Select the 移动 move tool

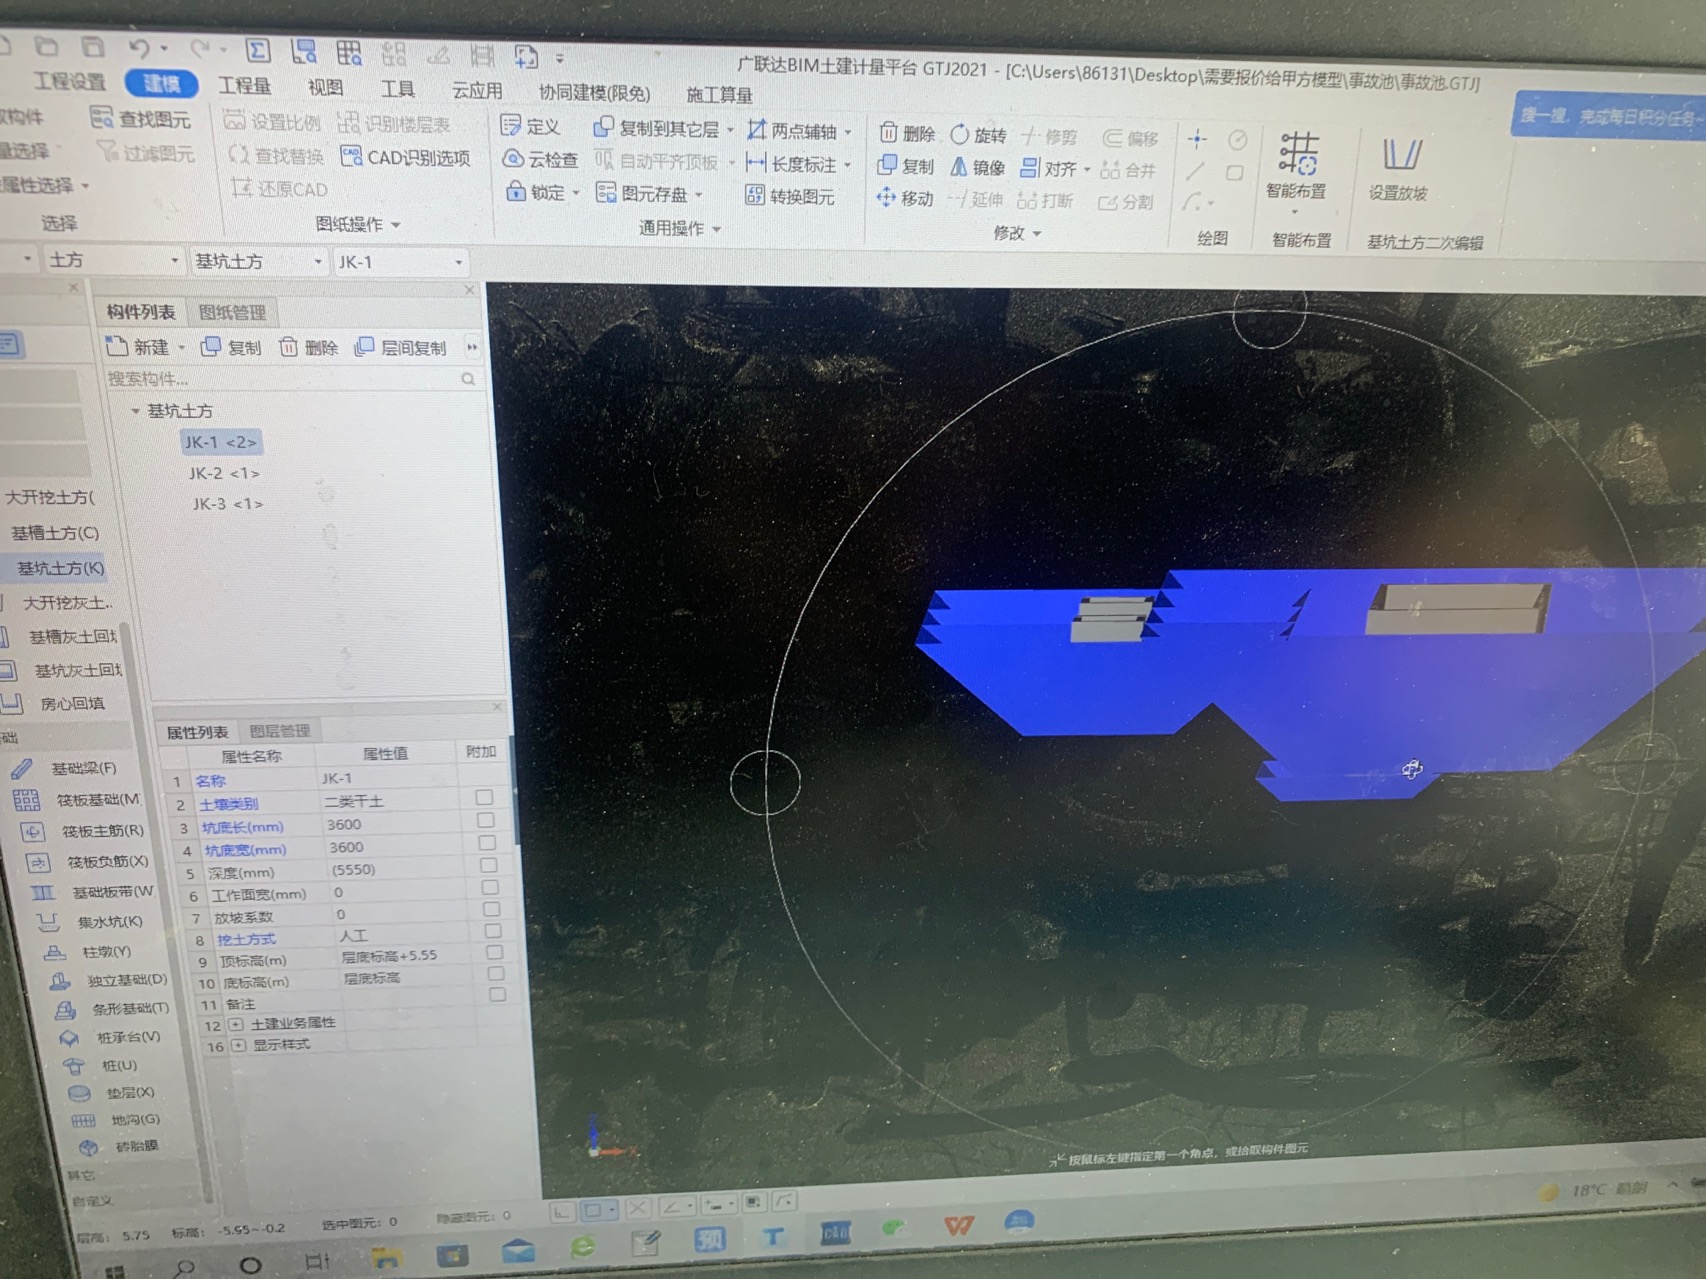click(x=905, y=198)
